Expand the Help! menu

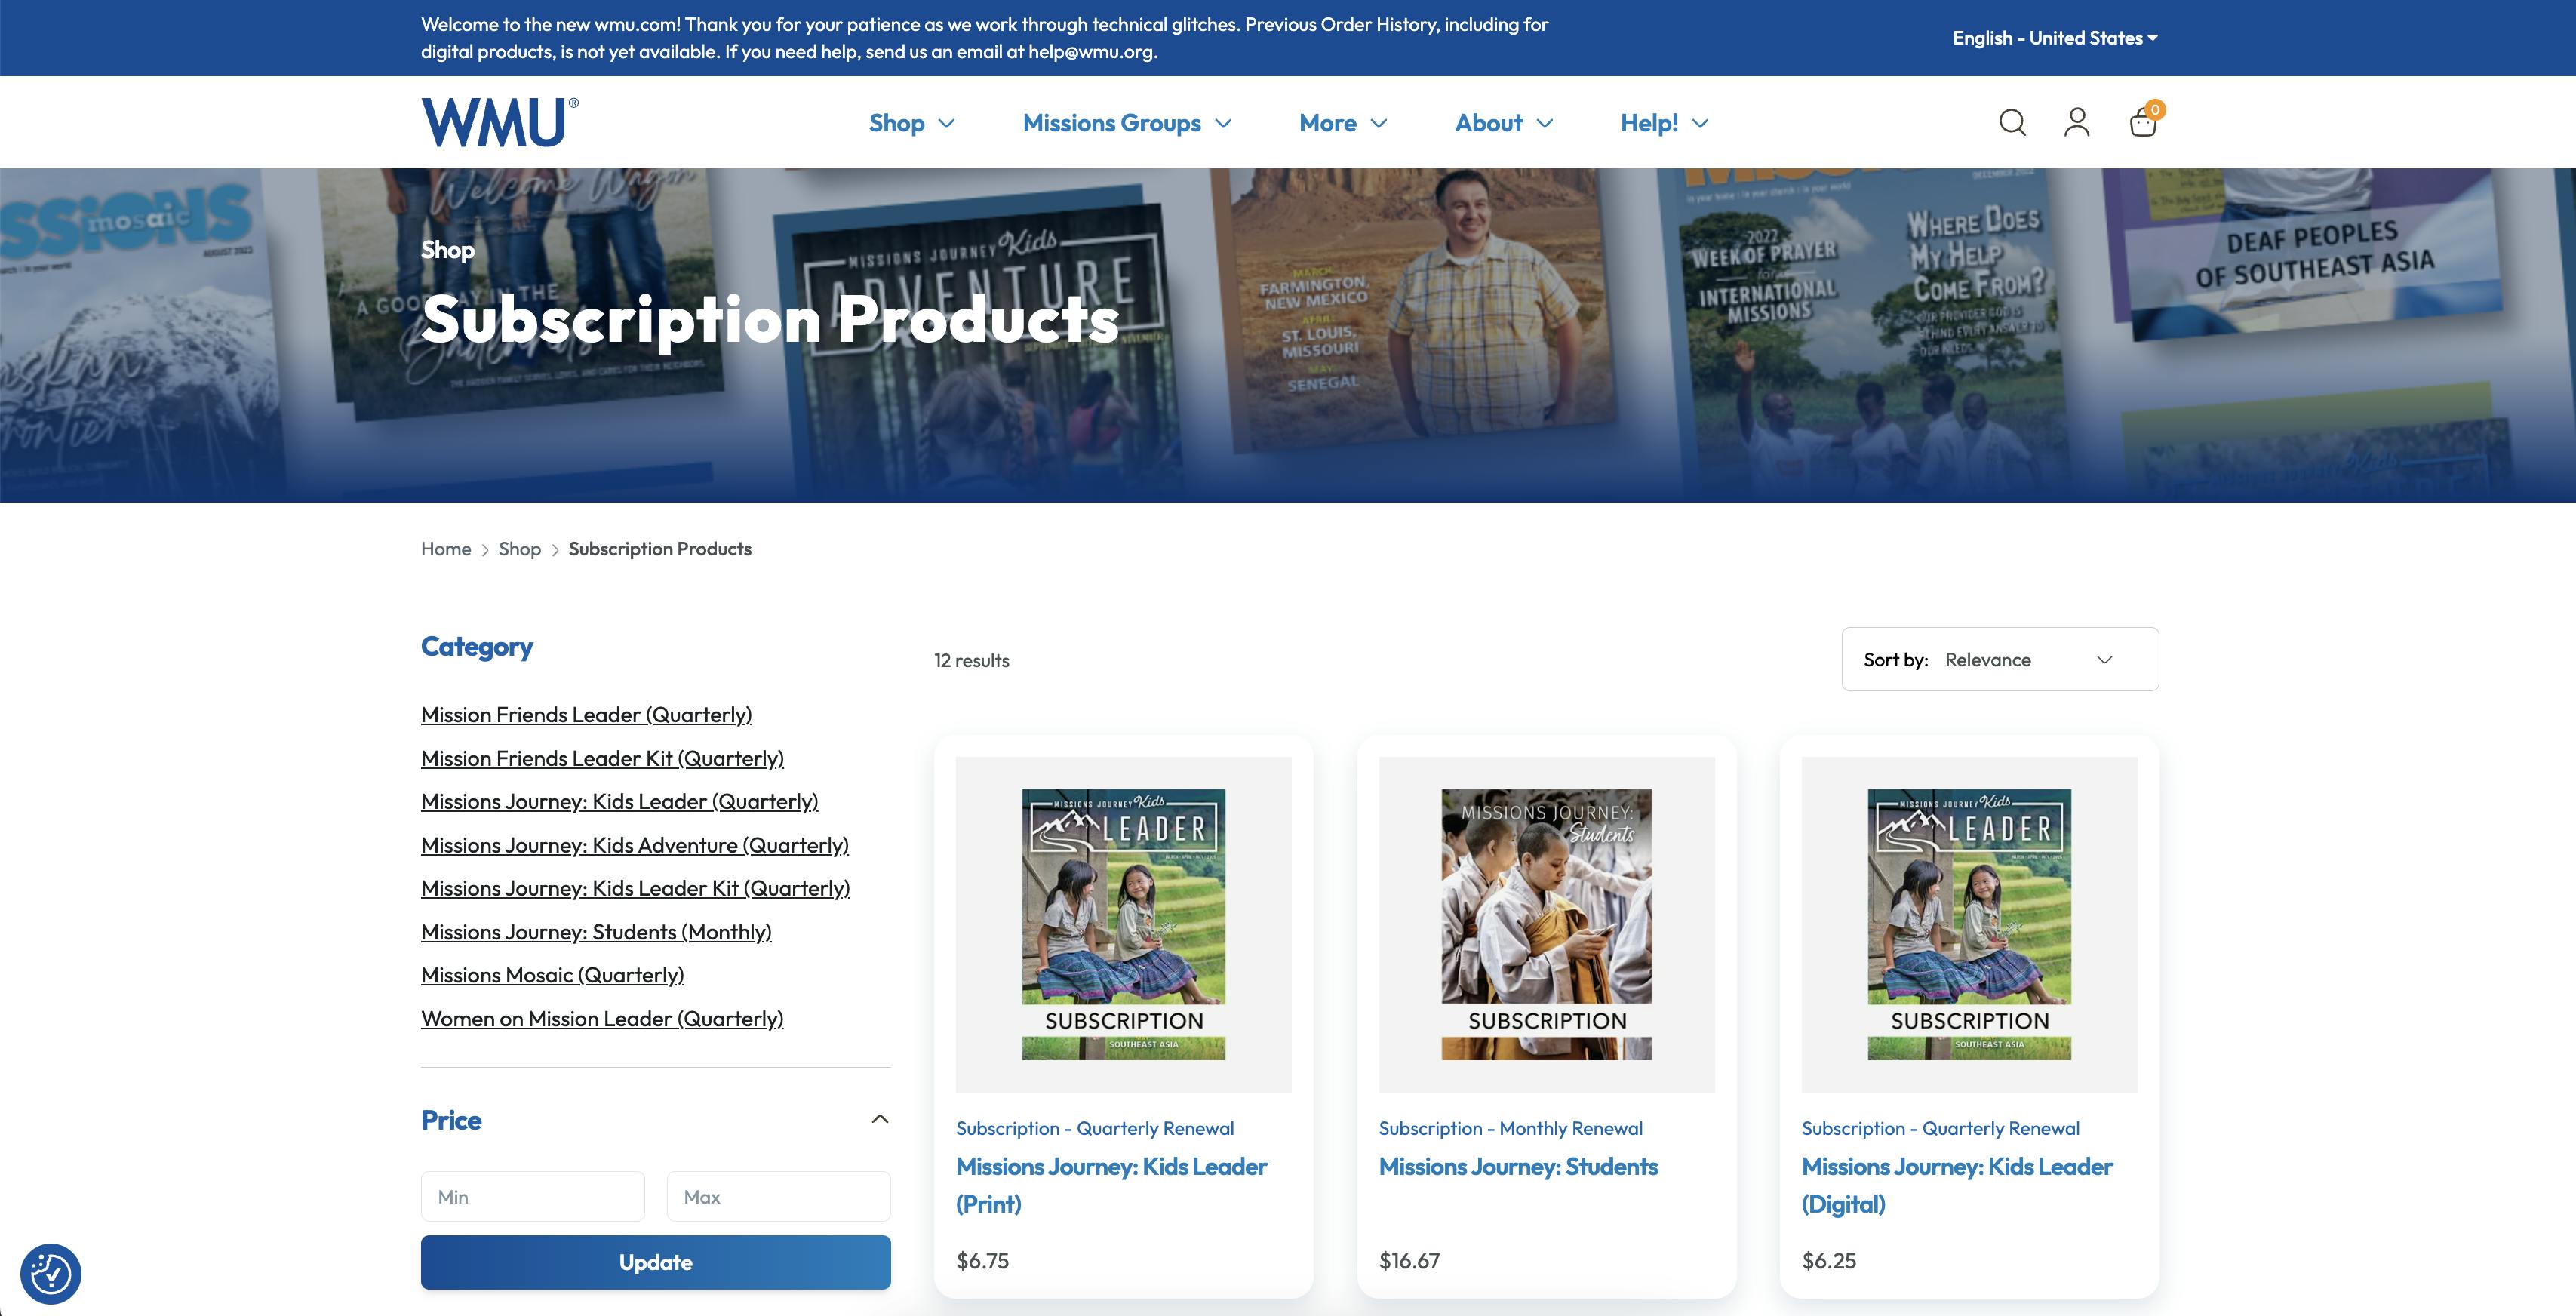[x=1664, y=123]
